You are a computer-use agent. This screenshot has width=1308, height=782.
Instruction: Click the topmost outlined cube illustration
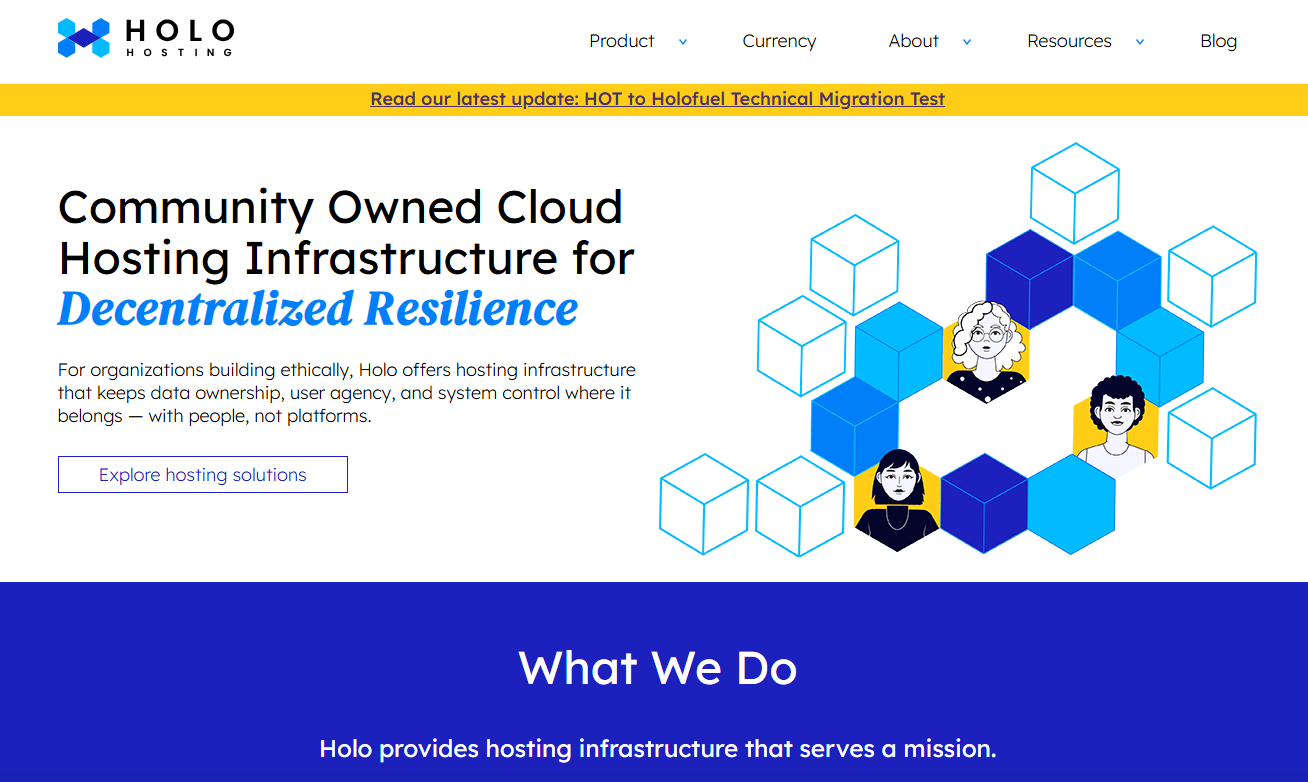[x=1074, y=192]
